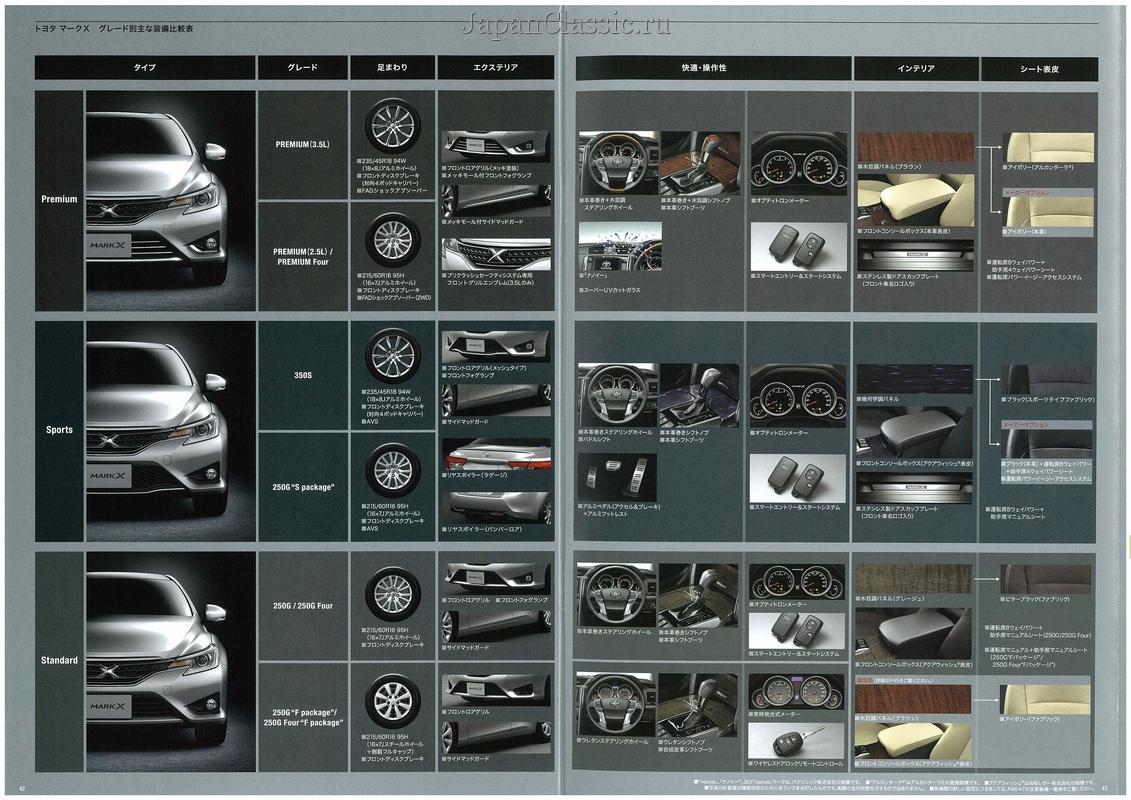Click the 350S alloy wheel image
This screenshot has height=800, width=1131.
[x=392, y=356]
